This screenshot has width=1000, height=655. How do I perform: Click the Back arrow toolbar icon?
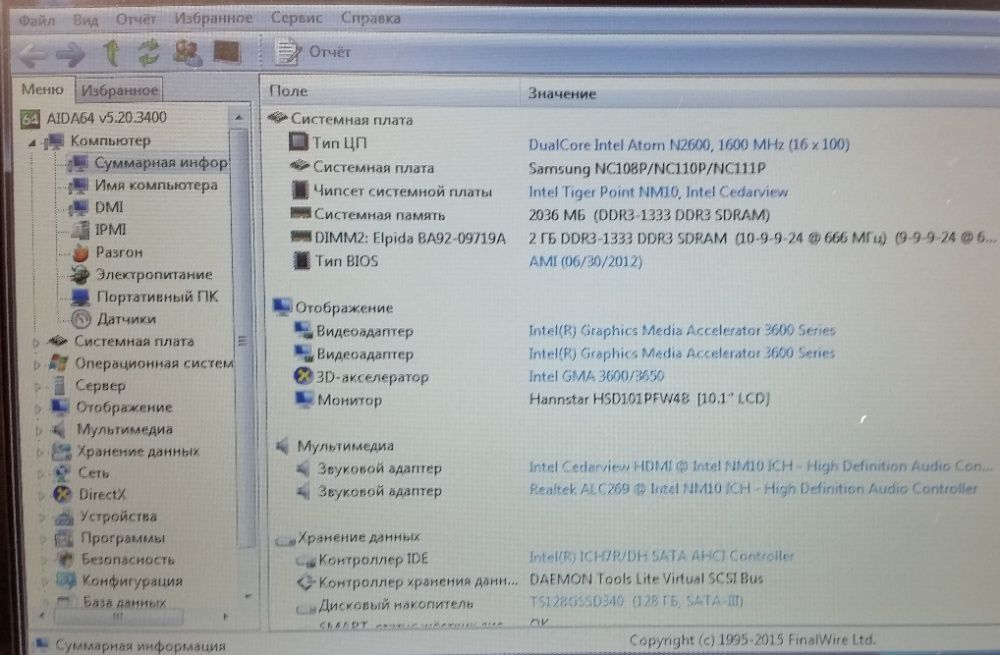pyautogui.click(x=32, y=54)
